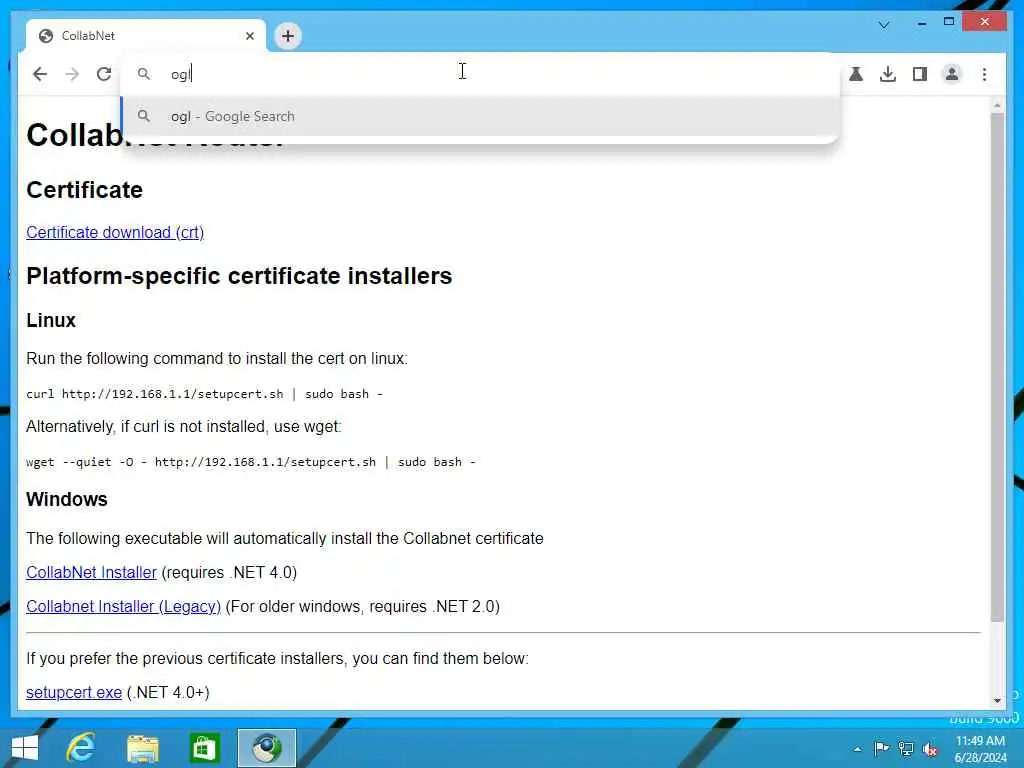Click the wget --quiet command text

(x=251, y=462)
